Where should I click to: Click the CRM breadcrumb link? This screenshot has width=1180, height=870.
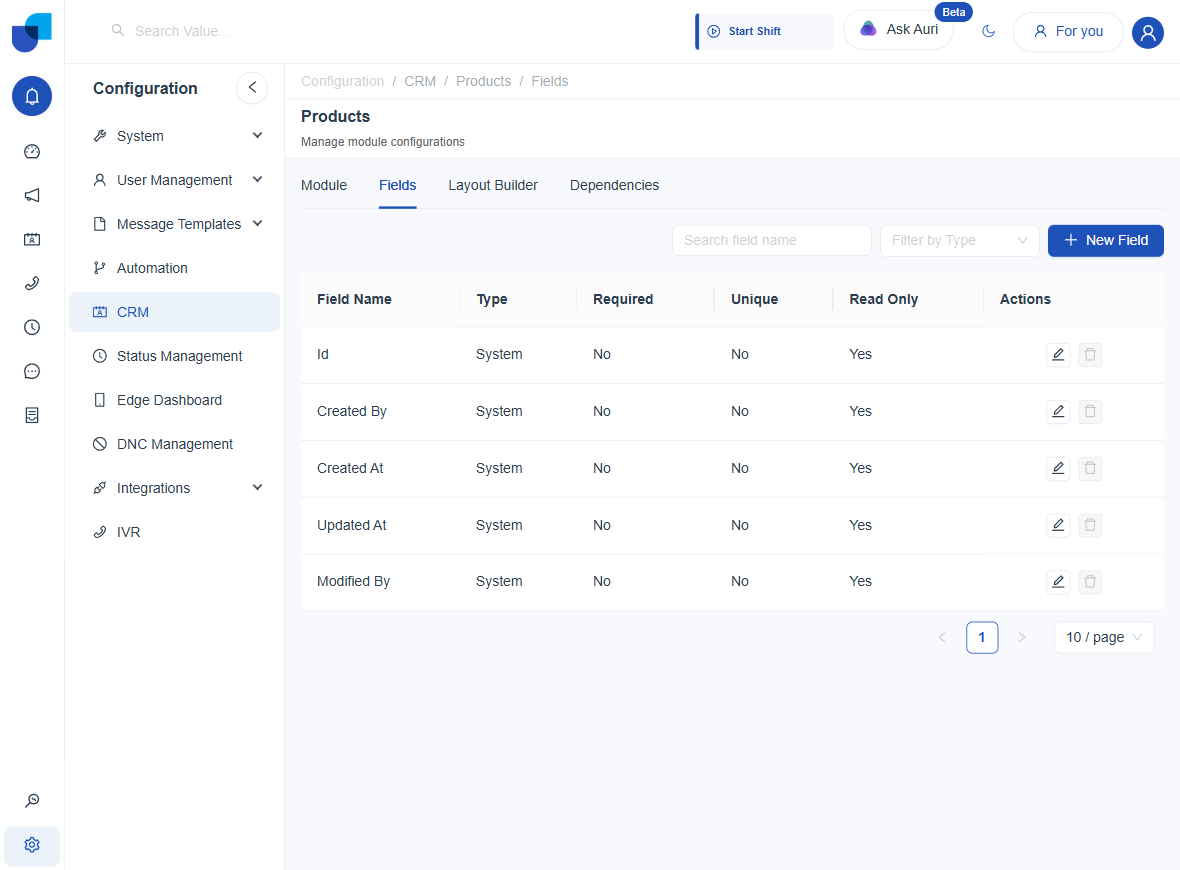point(420,81)
